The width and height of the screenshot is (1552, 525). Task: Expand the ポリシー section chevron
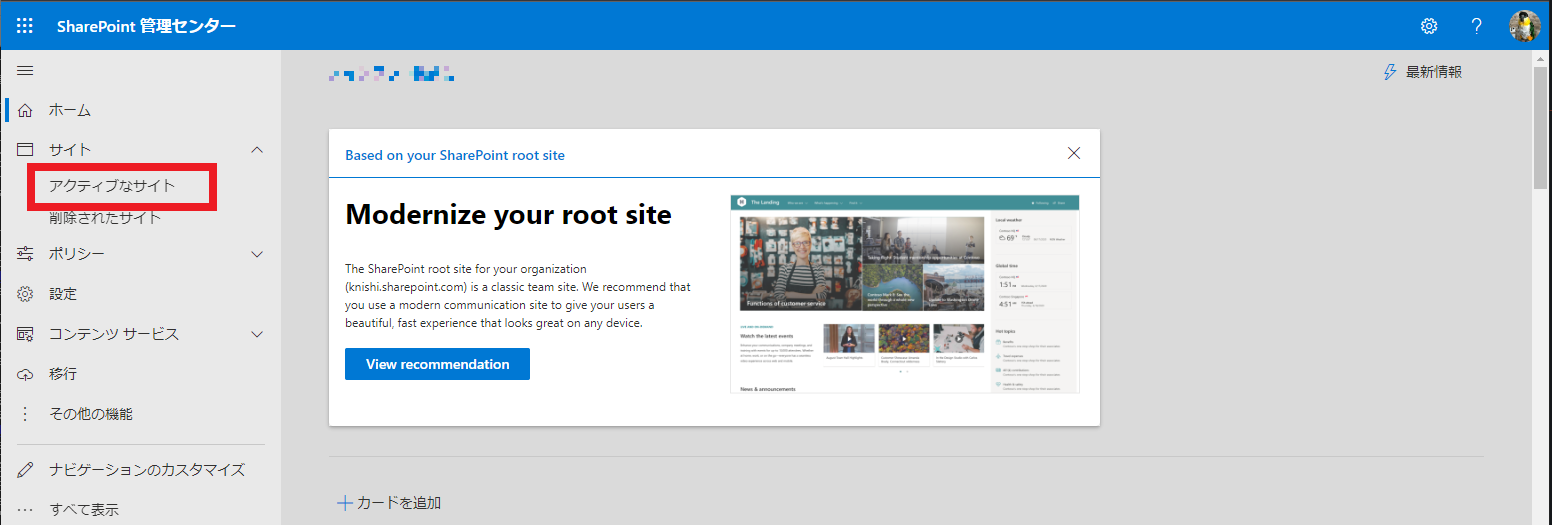click(x=257, y=254)
